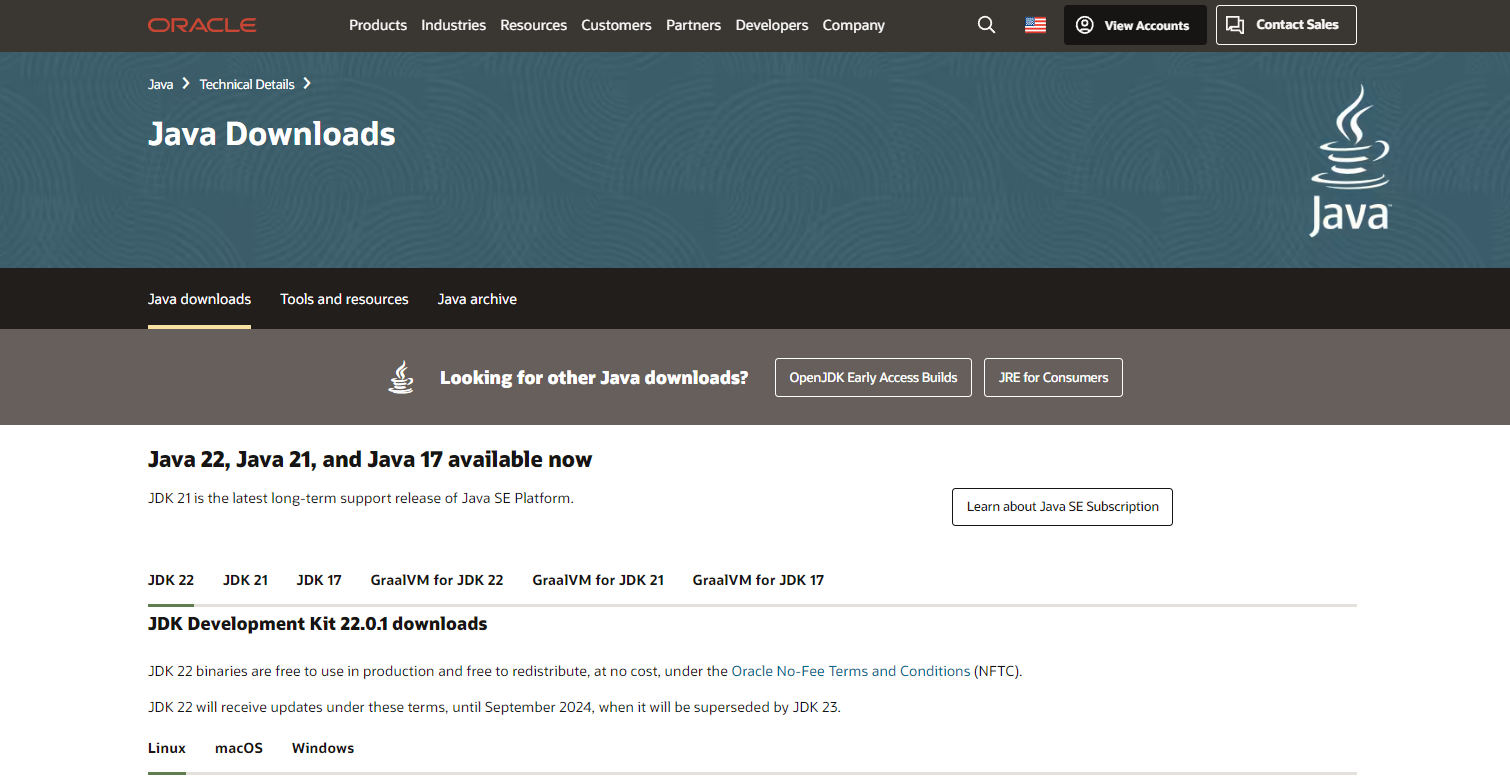Open the Company menu
The width and height of the screenshot is (1510, 781).
point(854,25)
